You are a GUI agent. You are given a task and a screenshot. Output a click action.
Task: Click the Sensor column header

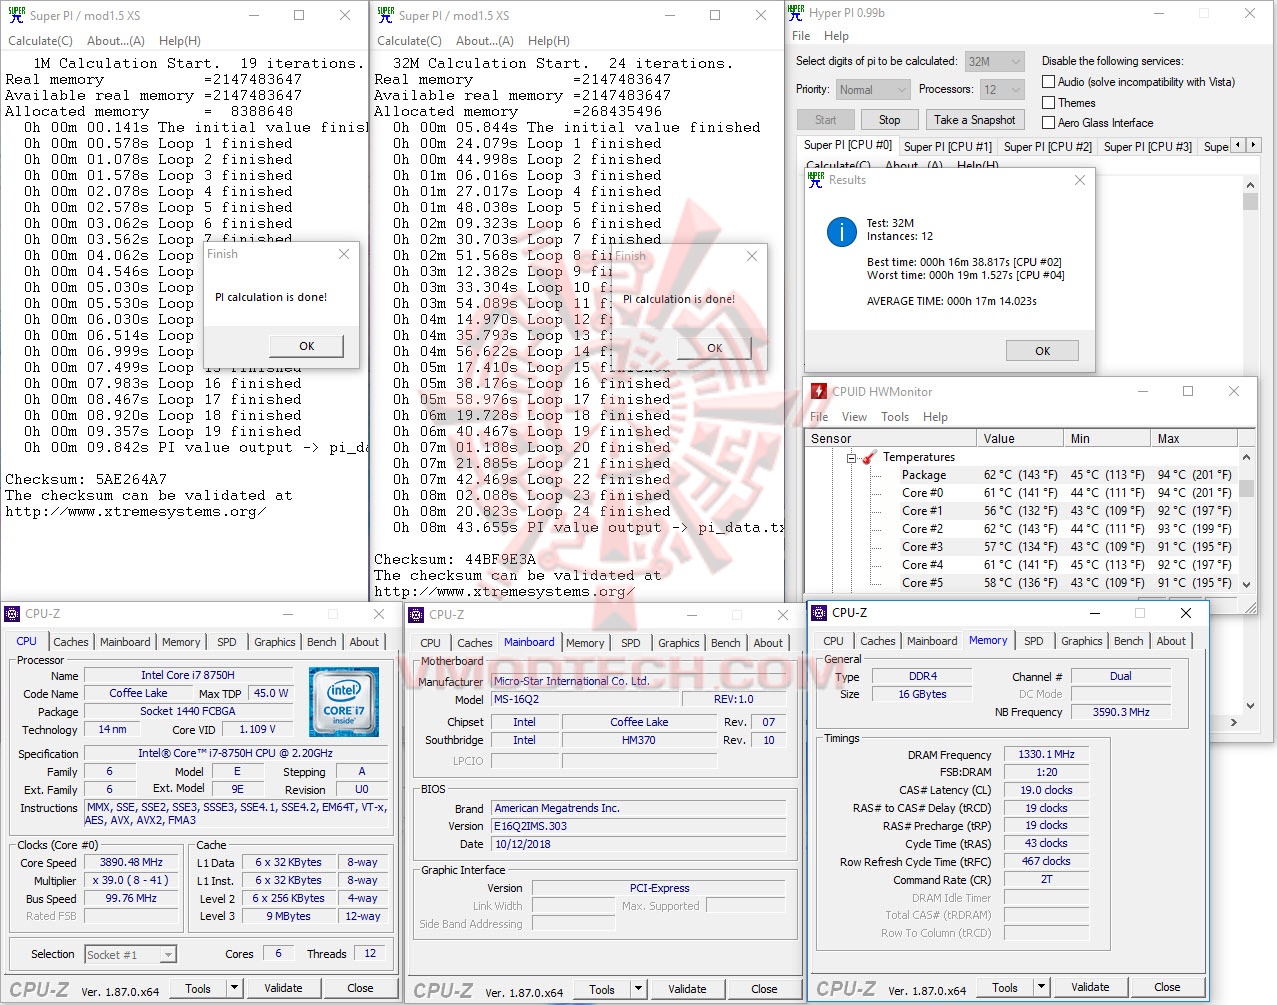pos(891,438)
